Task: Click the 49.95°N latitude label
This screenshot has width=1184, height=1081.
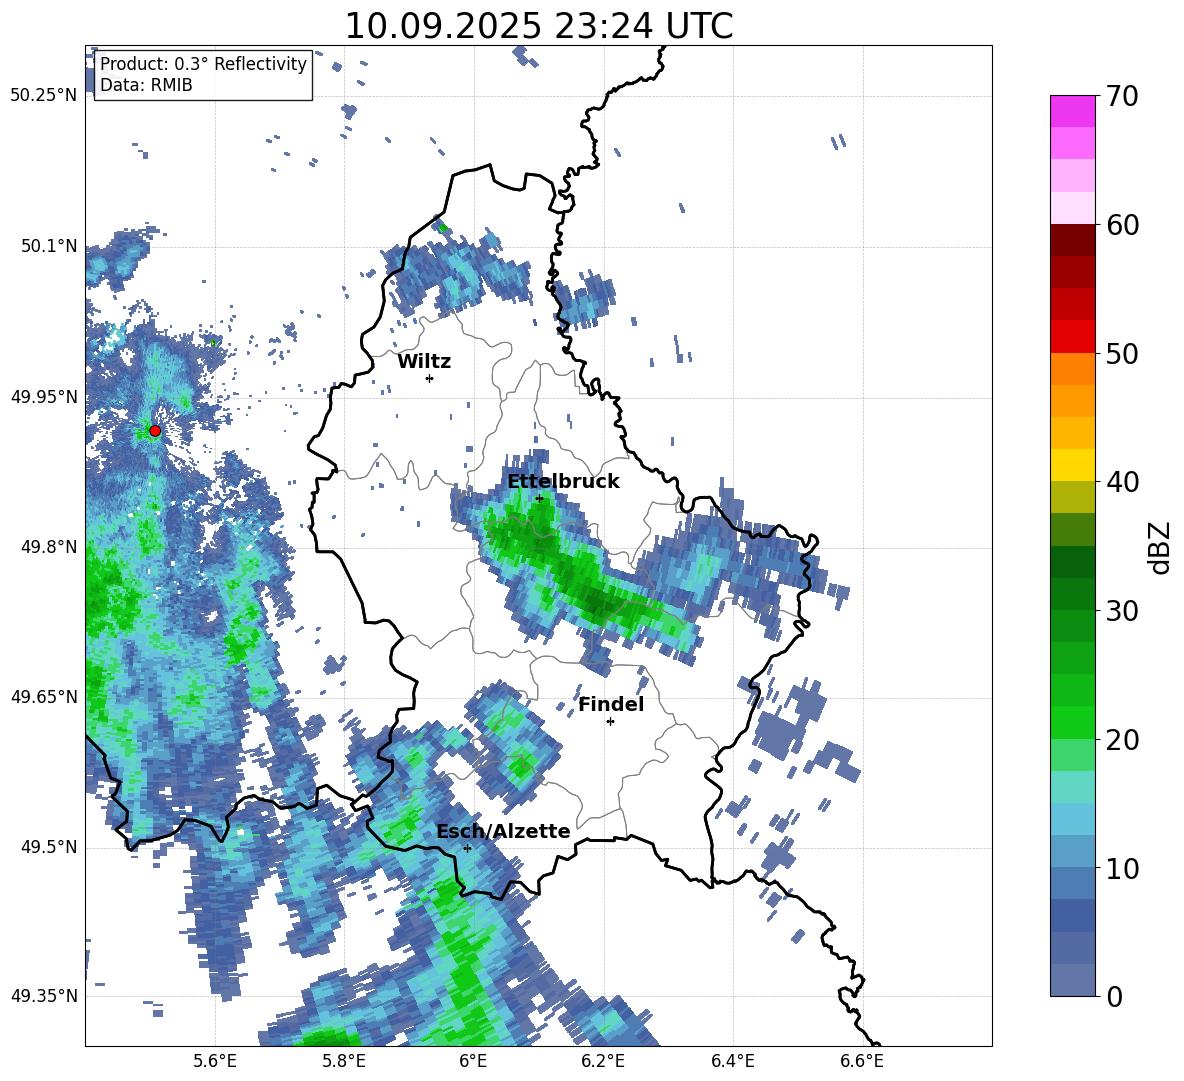Action: 44,396
